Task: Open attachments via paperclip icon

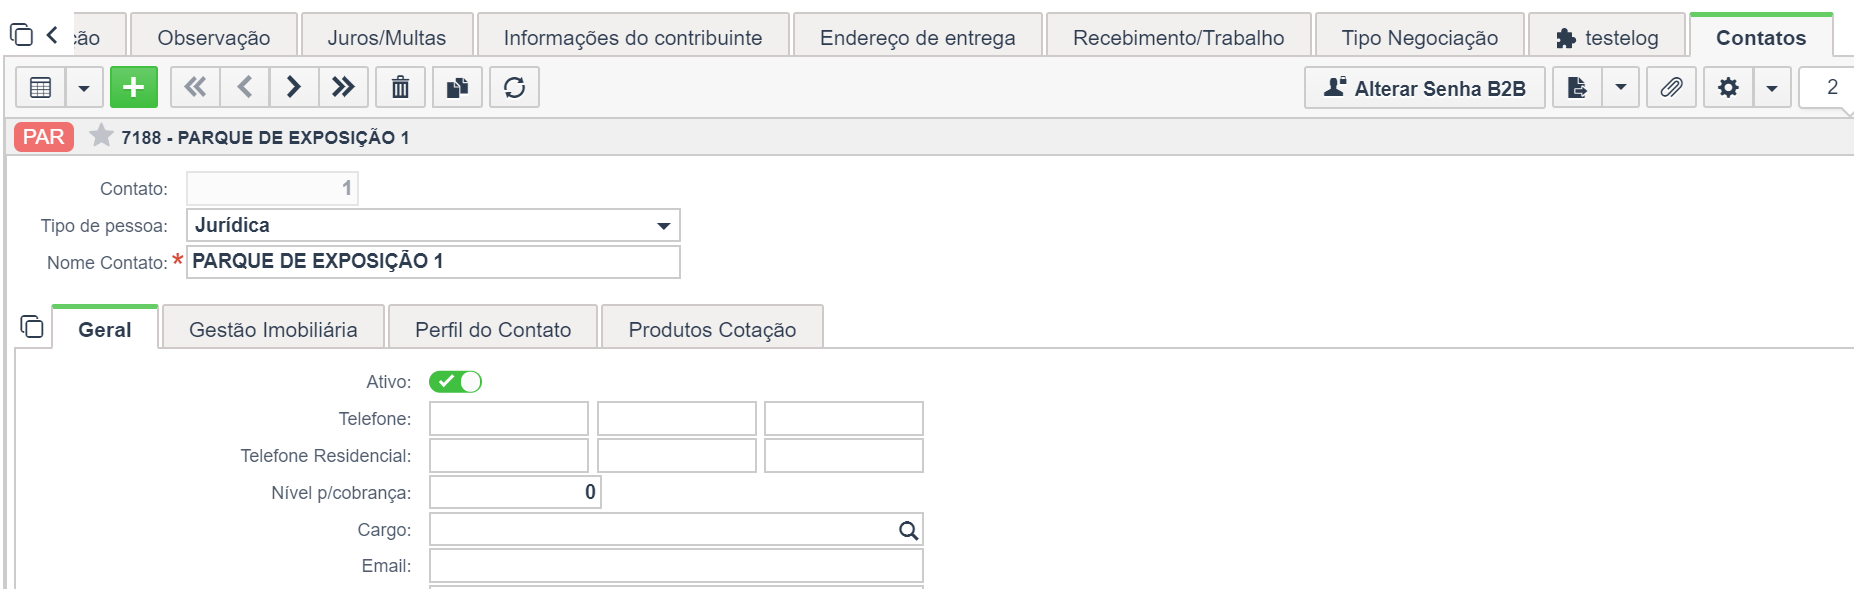Action: [1671, 88]
